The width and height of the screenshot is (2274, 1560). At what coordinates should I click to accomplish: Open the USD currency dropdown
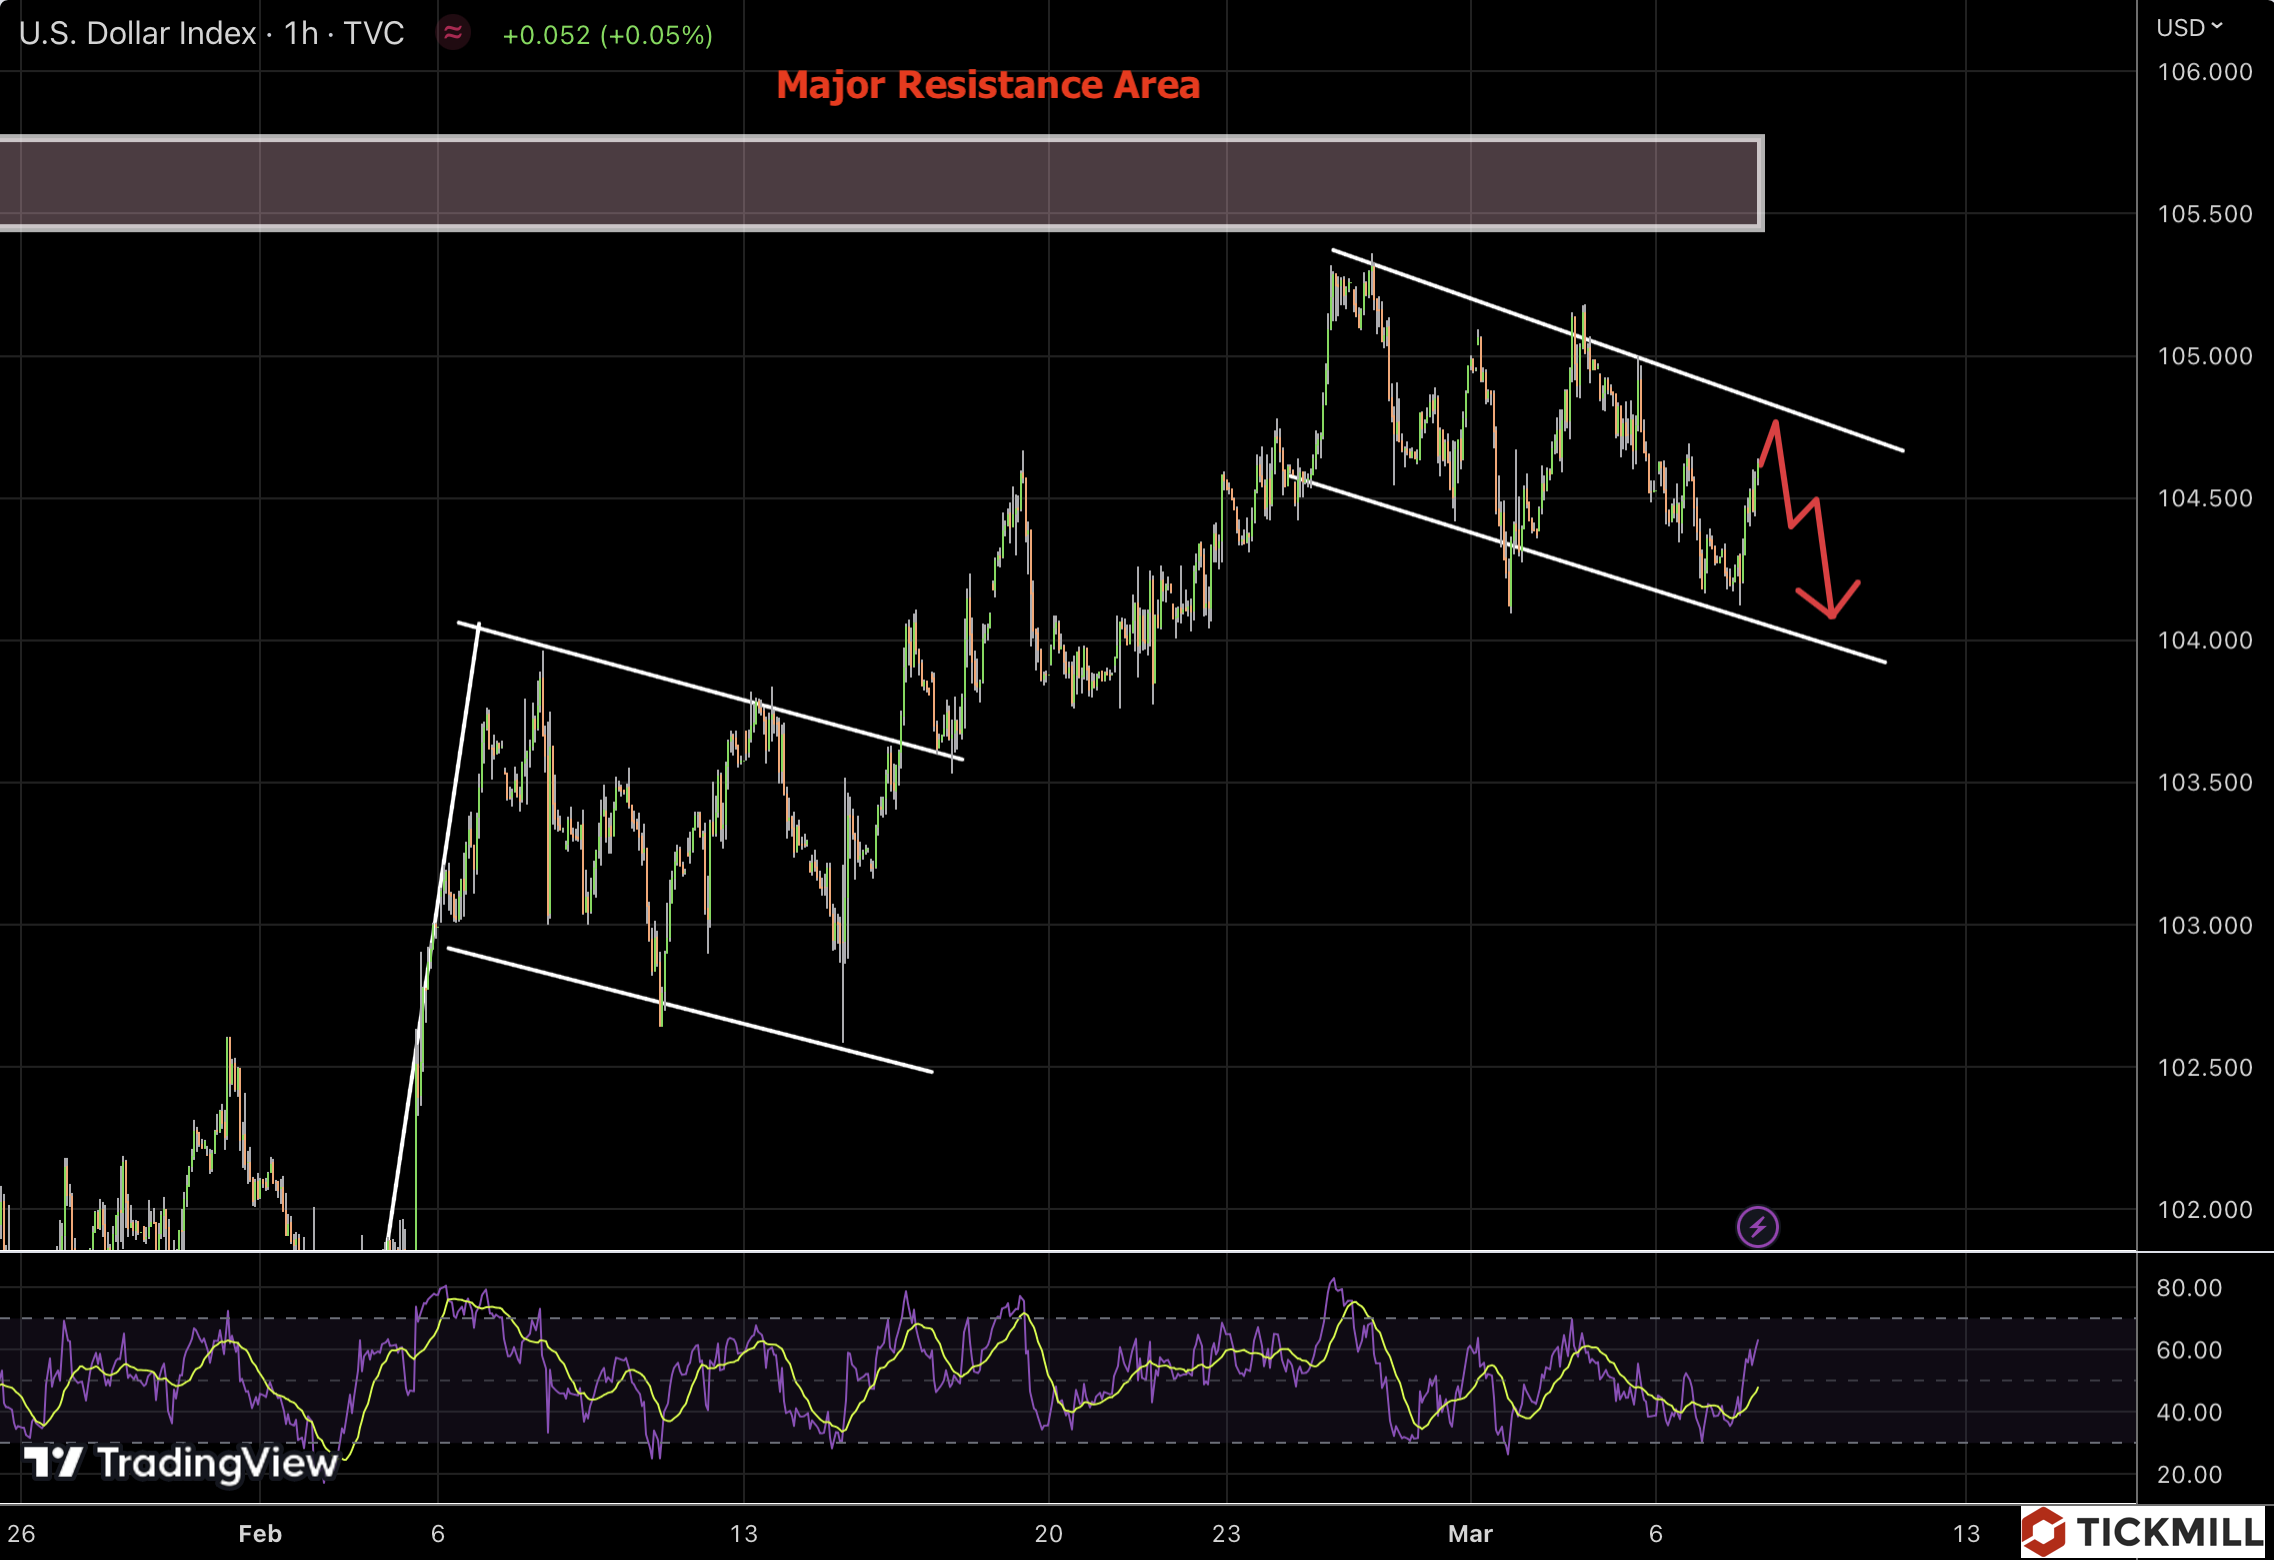click(x=2188, y=28)
